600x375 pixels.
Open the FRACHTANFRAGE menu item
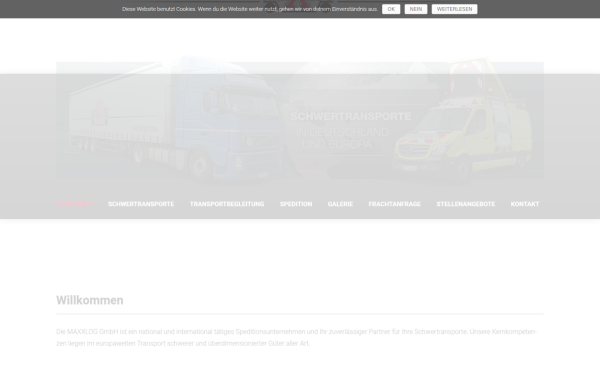click(395, 204)
